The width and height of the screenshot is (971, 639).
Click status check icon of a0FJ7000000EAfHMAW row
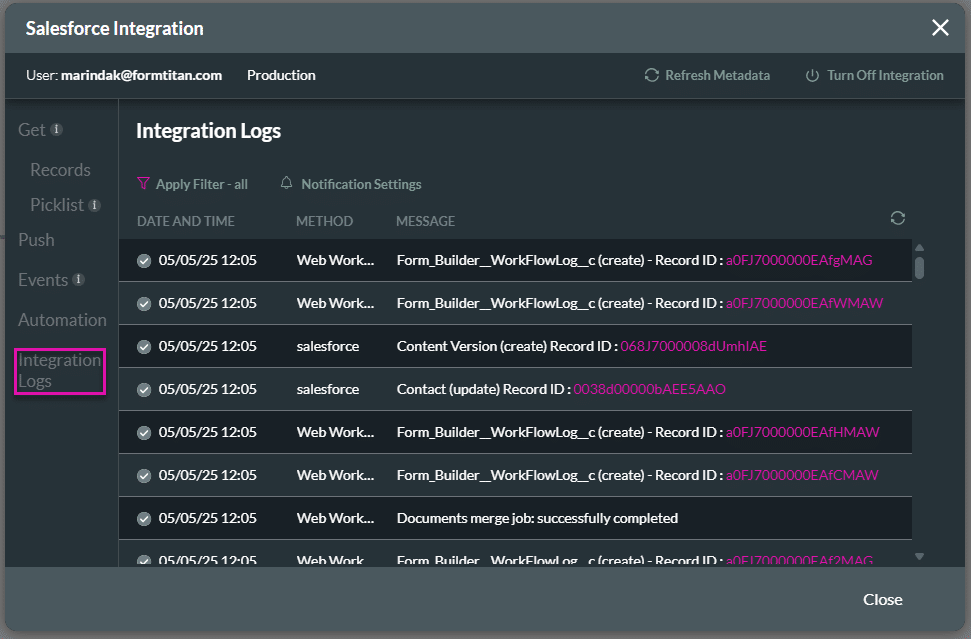(144, 433)
